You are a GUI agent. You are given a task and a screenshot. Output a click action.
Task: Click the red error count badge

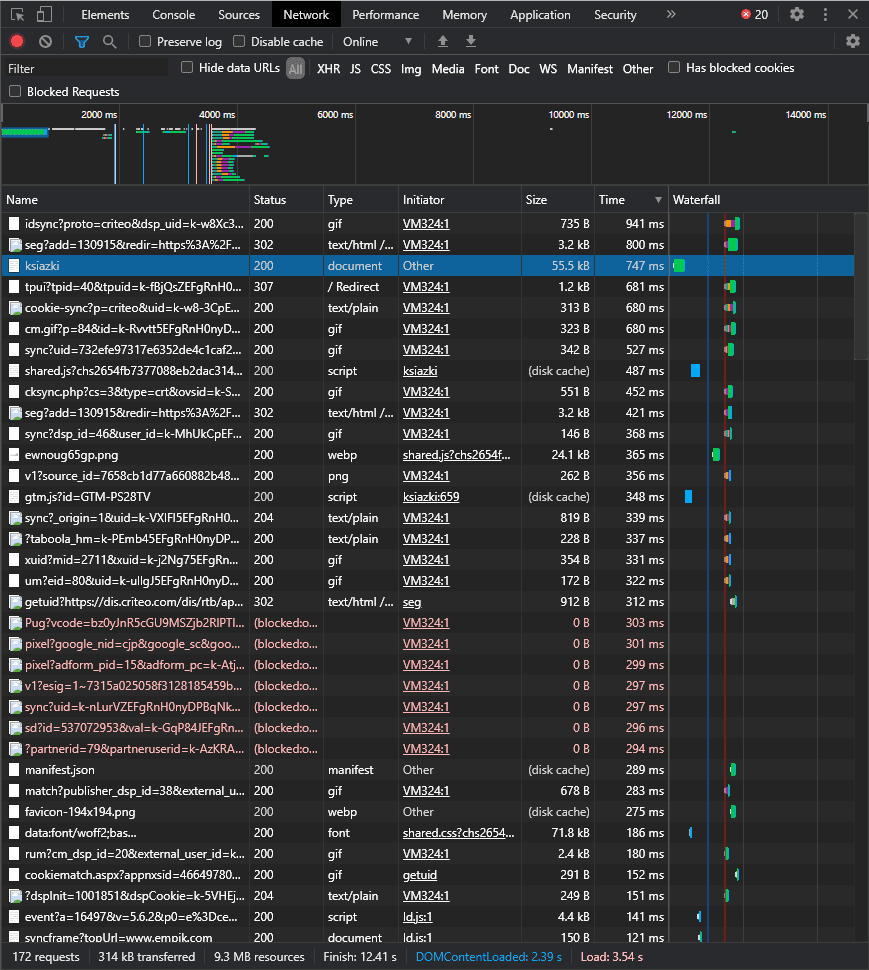tap(755, 14)
